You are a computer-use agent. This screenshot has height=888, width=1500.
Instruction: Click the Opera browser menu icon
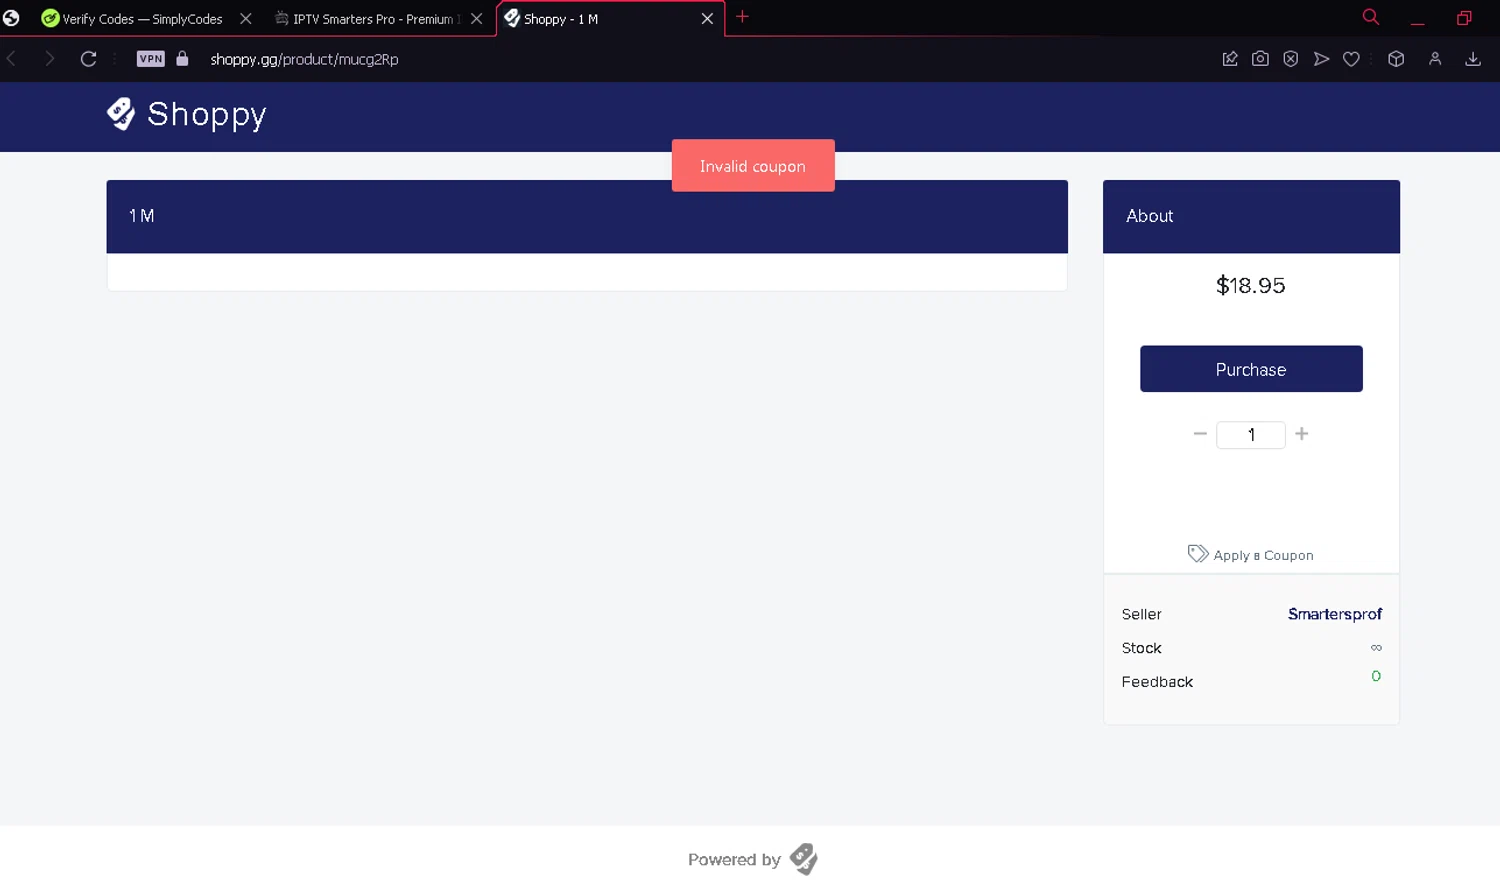pos(11,18)
